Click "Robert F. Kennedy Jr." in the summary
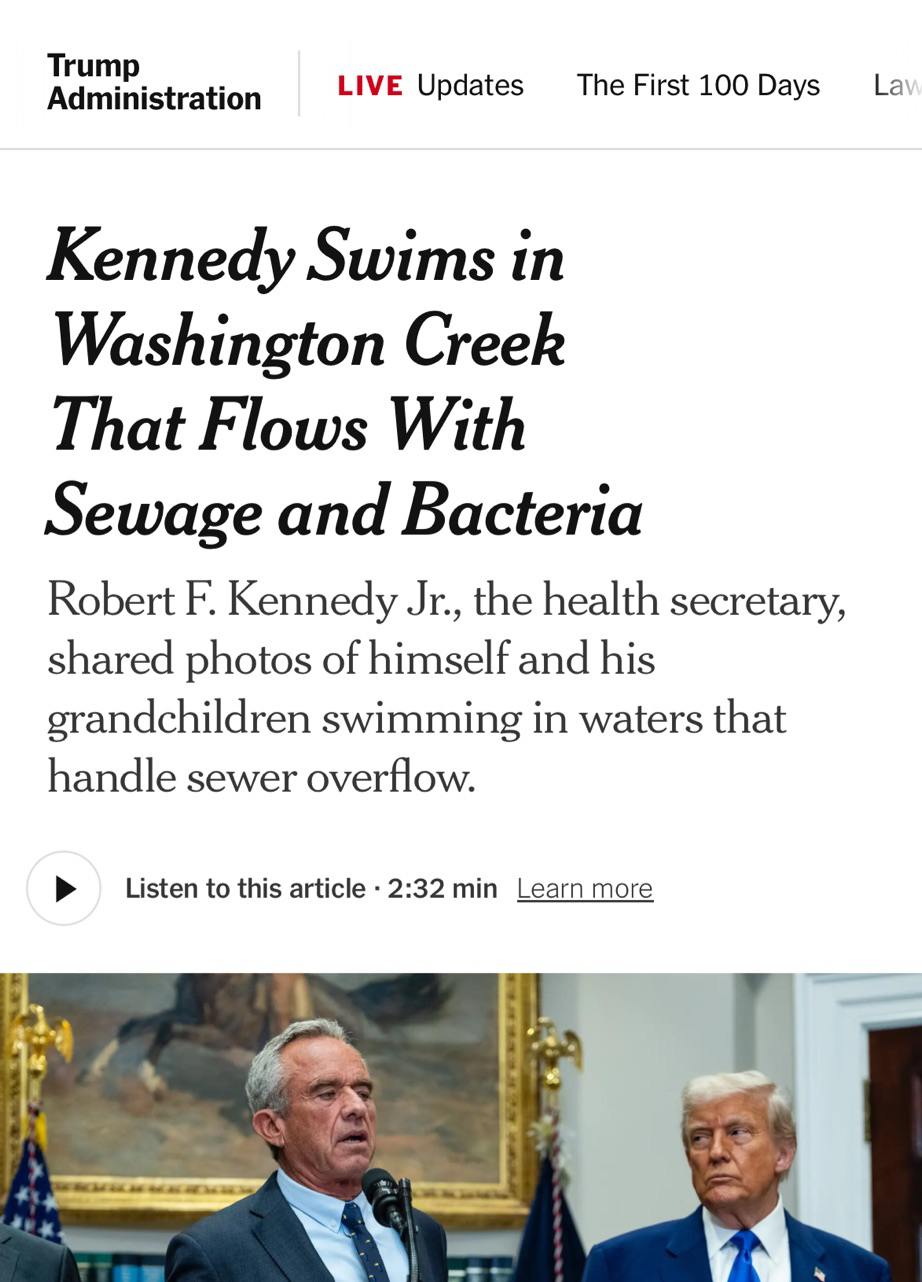The height and width of the screenshot is (1282, 922). click(250, 601)
